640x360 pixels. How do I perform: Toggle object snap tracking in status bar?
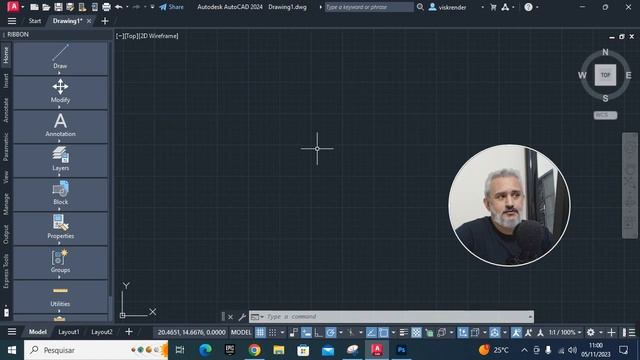click(371, 332)
